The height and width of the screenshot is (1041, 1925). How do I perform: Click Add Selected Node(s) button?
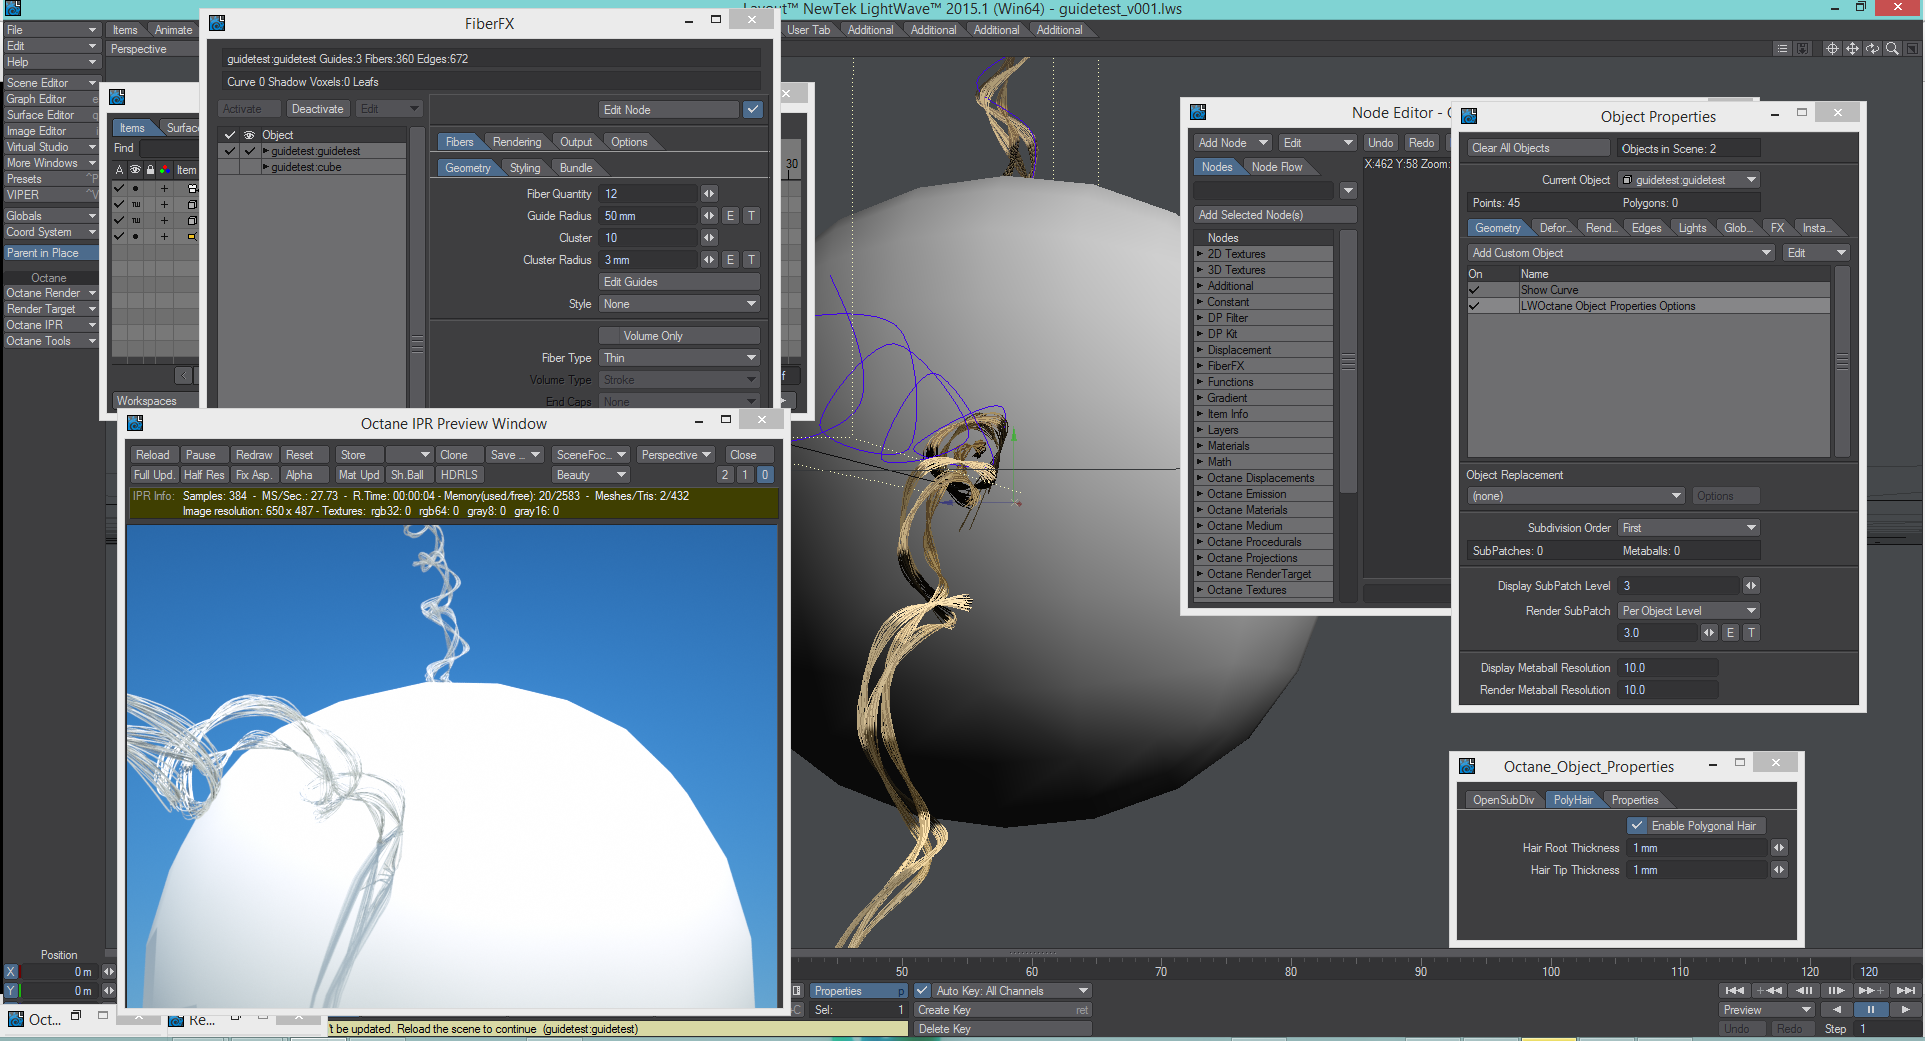1275,215
